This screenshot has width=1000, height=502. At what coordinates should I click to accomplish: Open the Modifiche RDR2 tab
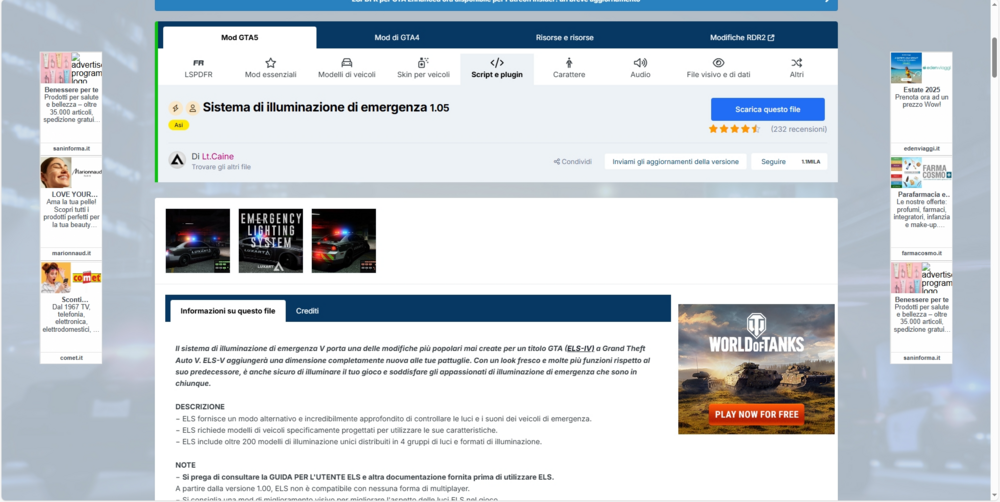[x=742, y=38]
